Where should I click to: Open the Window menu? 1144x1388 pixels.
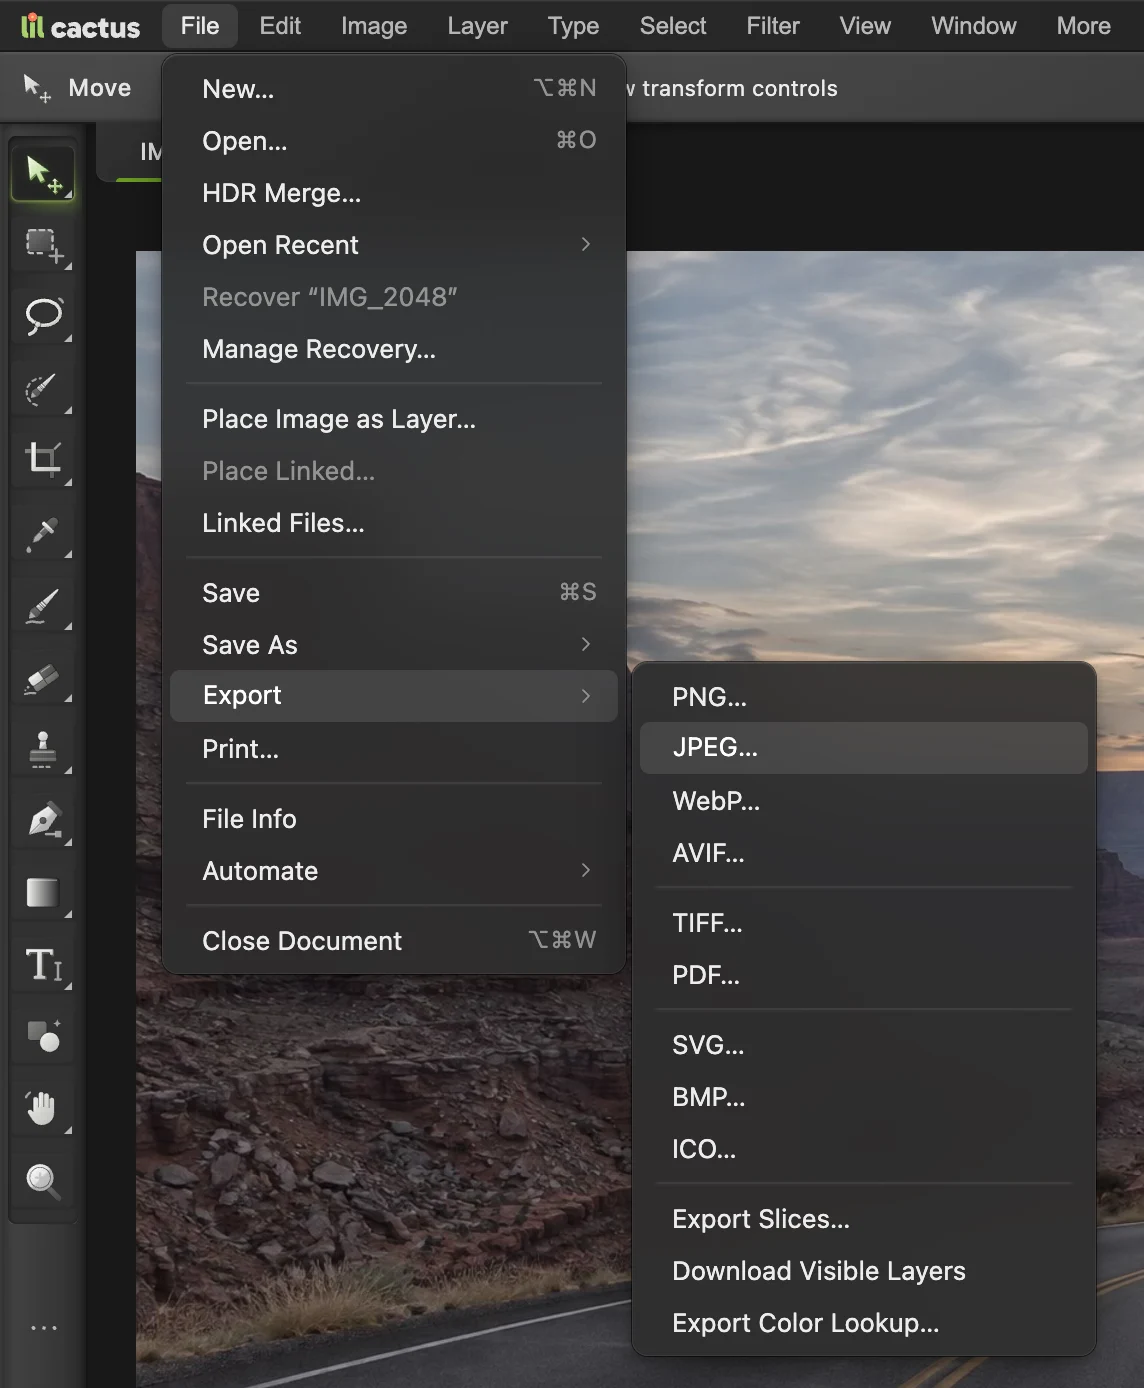click(x=974, y=26)
